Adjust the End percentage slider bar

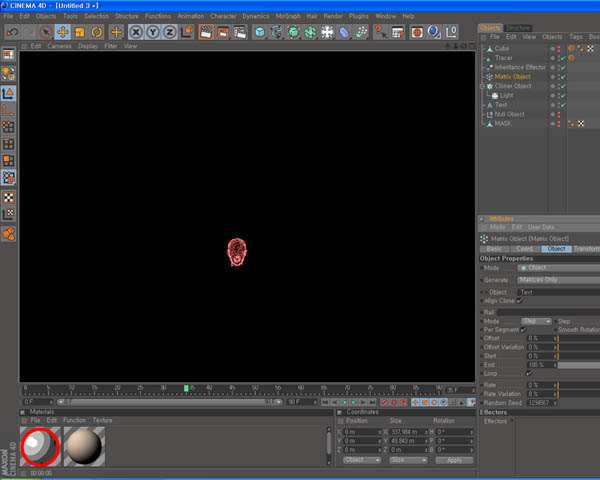[579, 365]
